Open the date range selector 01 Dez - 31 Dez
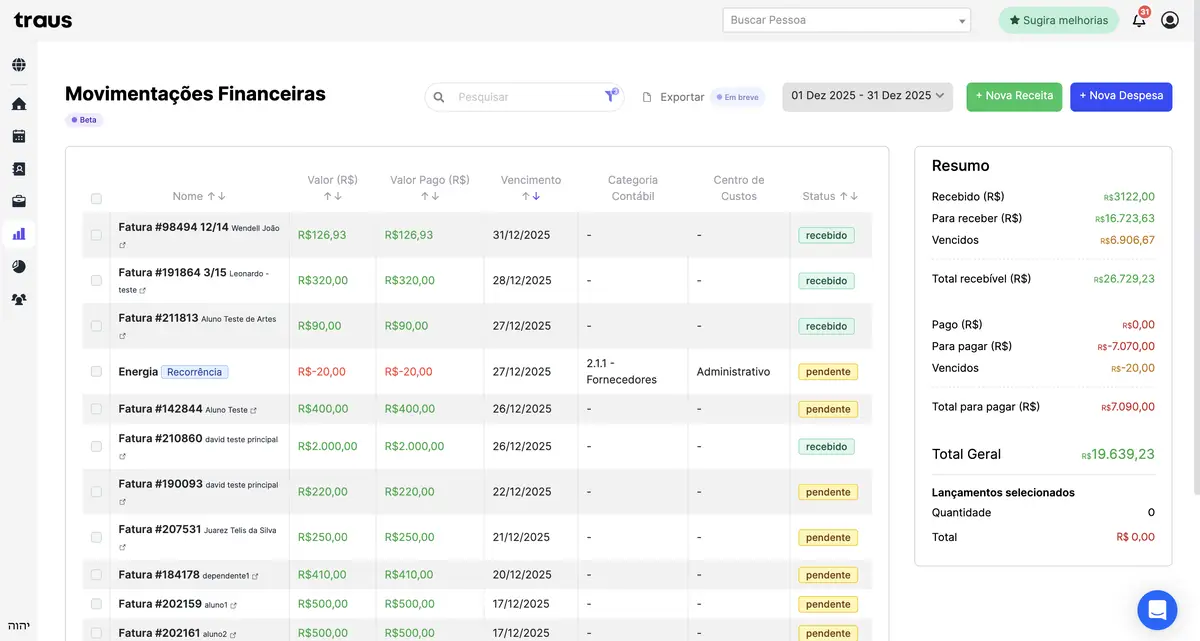 pos(866,96)
